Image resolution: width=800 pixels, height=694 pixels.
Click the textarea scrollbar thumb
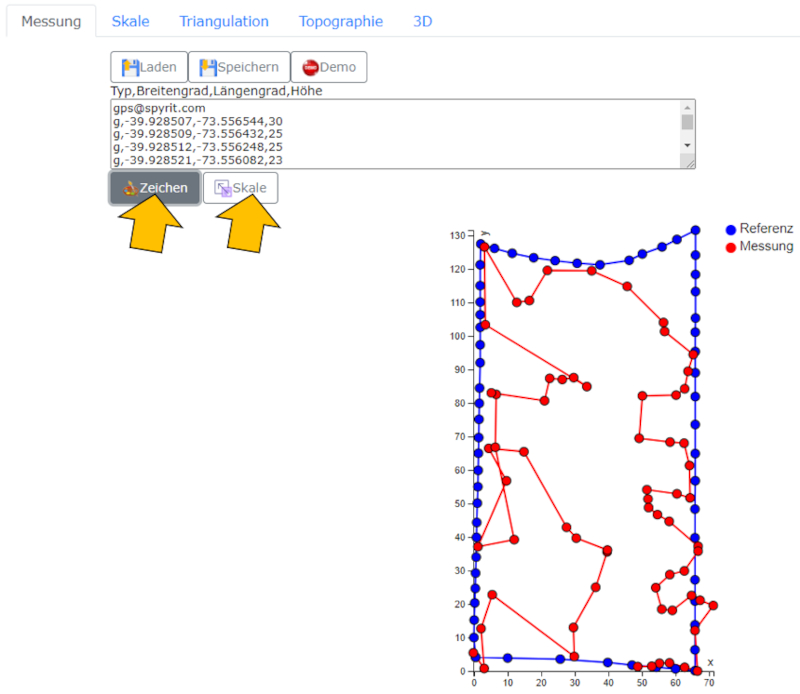[x=687, y=122]
